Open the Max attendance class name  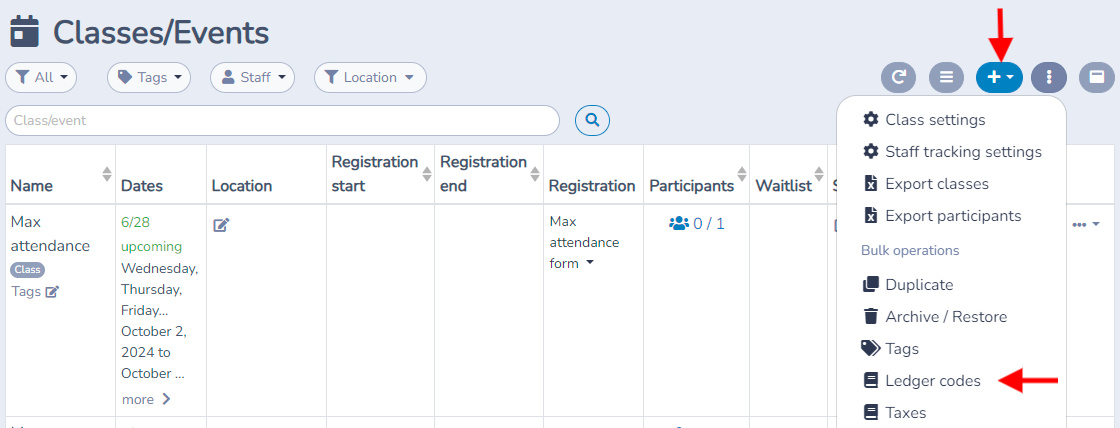[x=50, y=234]
